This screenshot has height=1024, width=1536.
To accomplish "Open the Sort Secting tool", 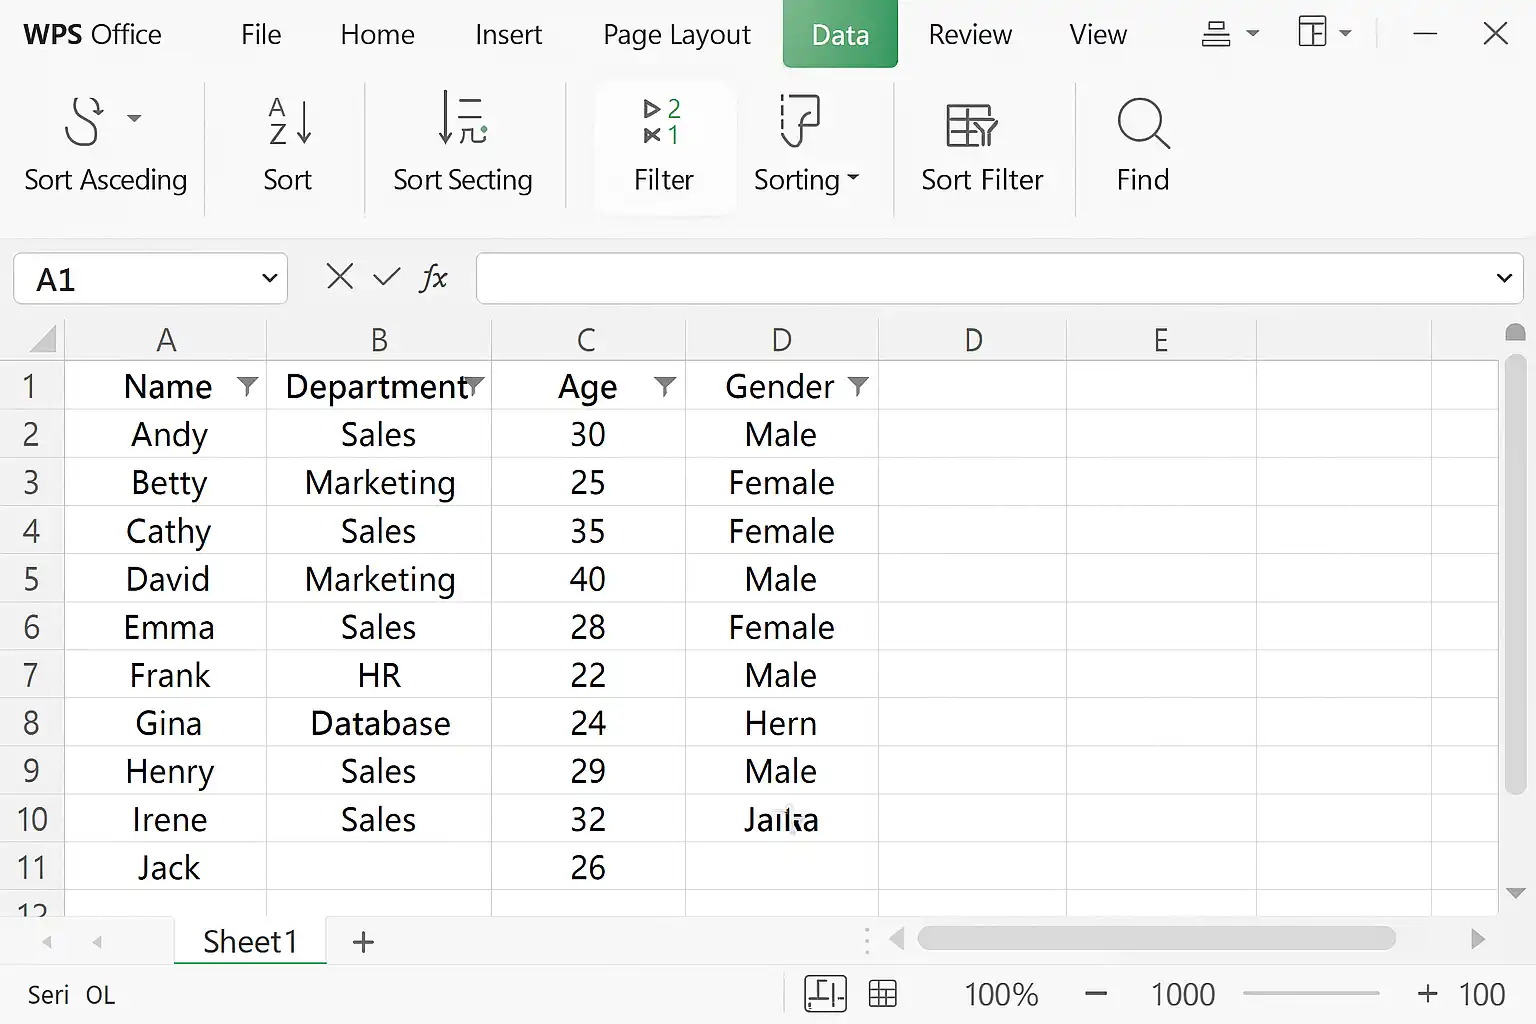I will point(462,118).
